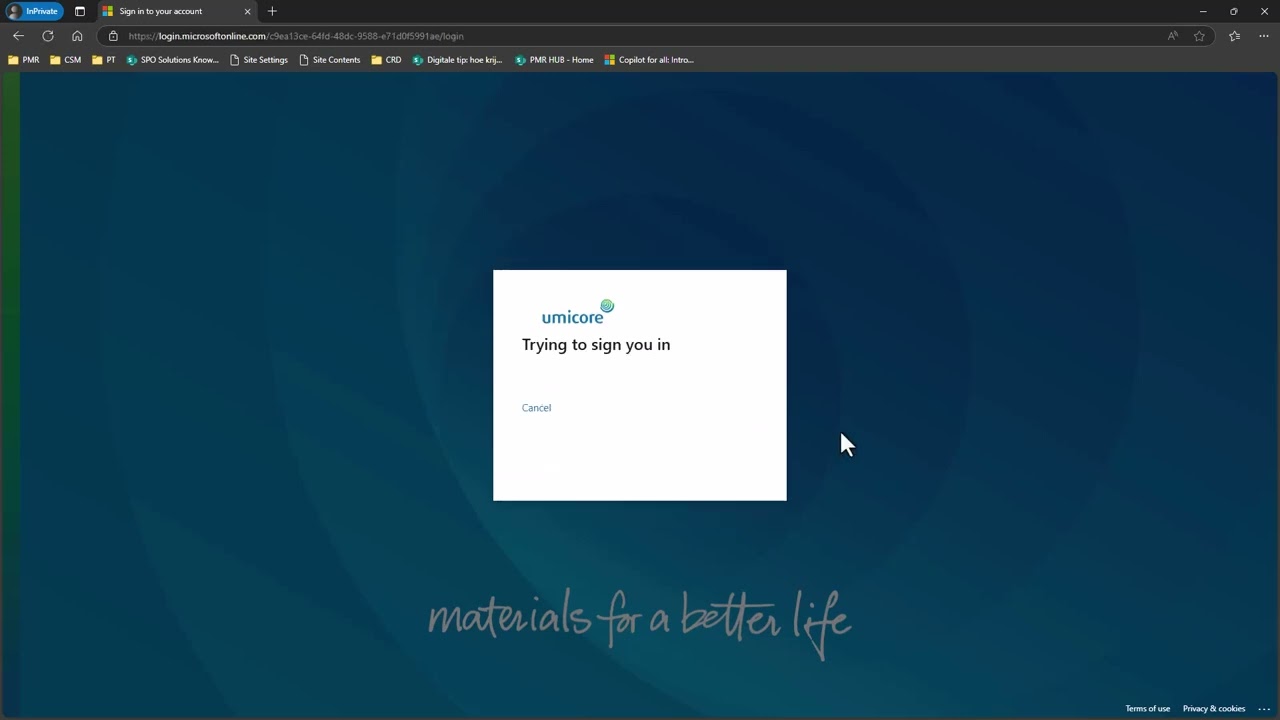Image resolution: width=1280 pixels, height=720 pixels.
Task: Go to the home page icon
Action: click(77, 36)
